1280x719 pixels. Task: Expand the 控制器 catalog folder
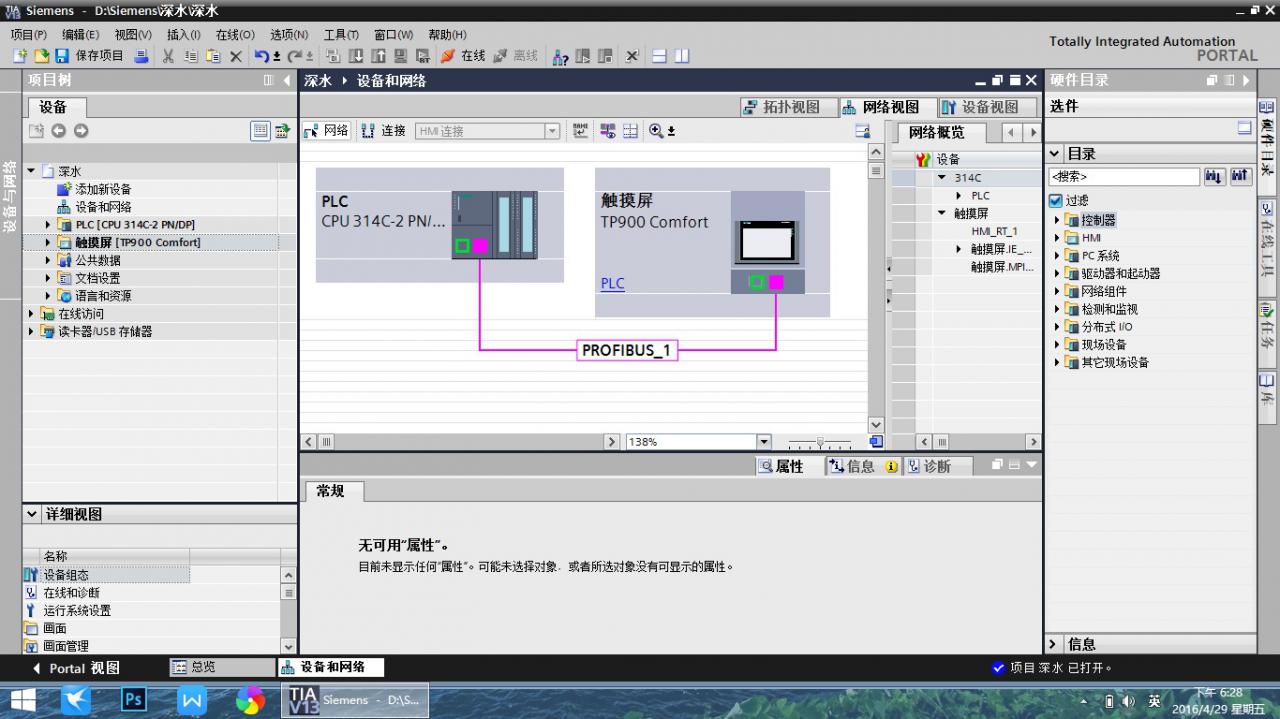[x=1058, y=220]
